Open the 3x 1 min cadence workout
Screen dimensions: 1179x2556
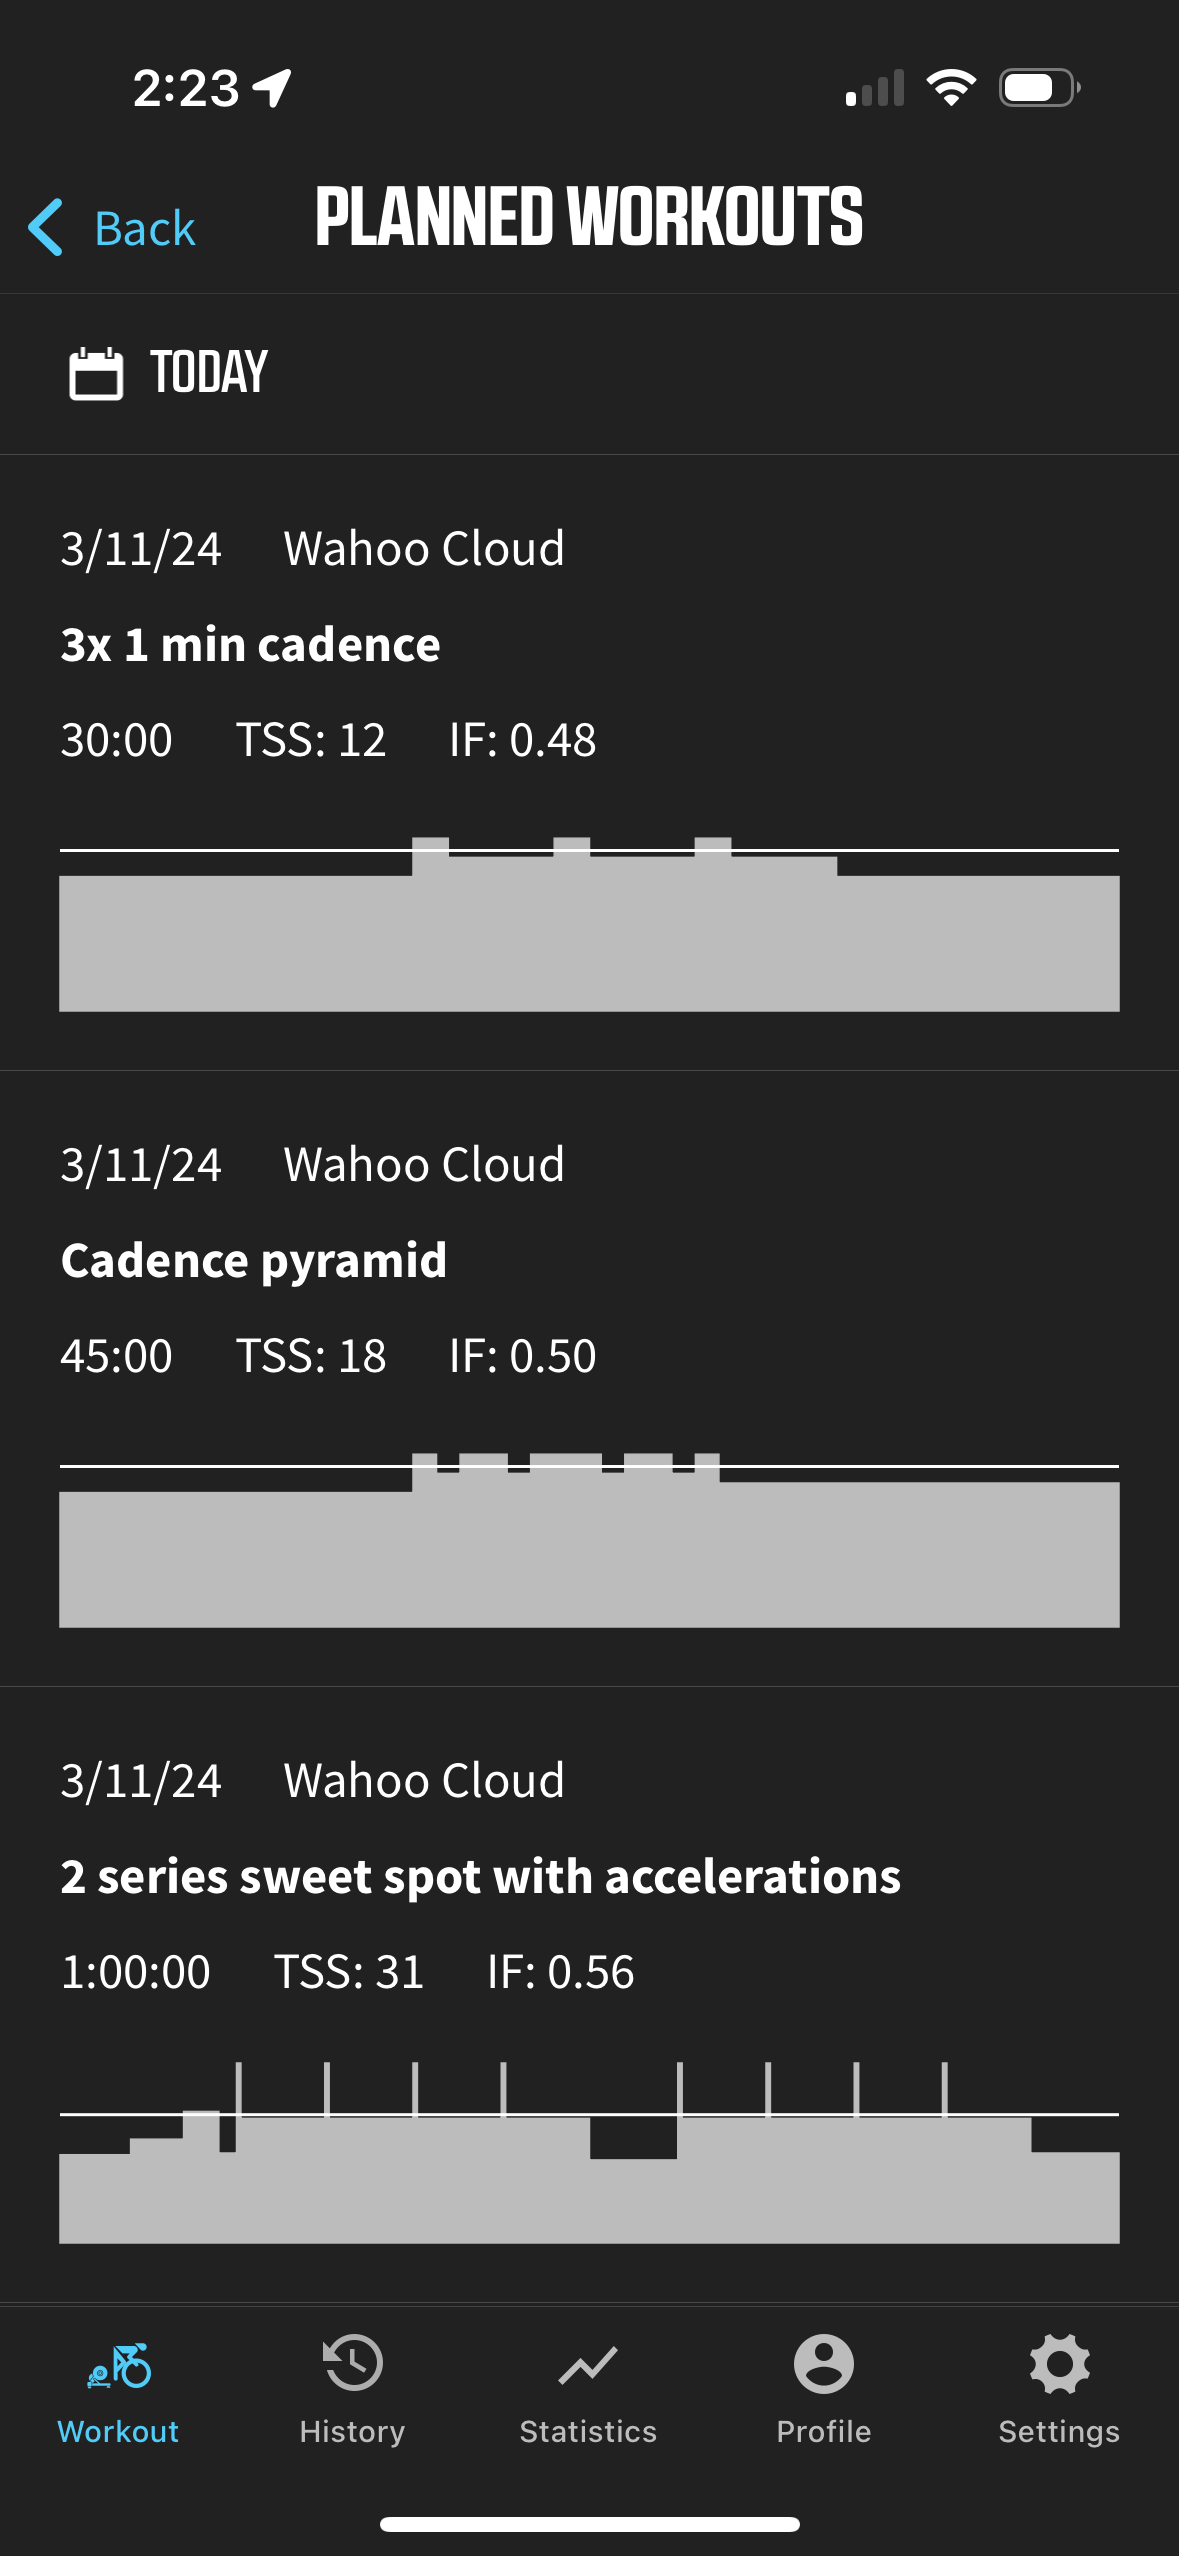[250, 645]
